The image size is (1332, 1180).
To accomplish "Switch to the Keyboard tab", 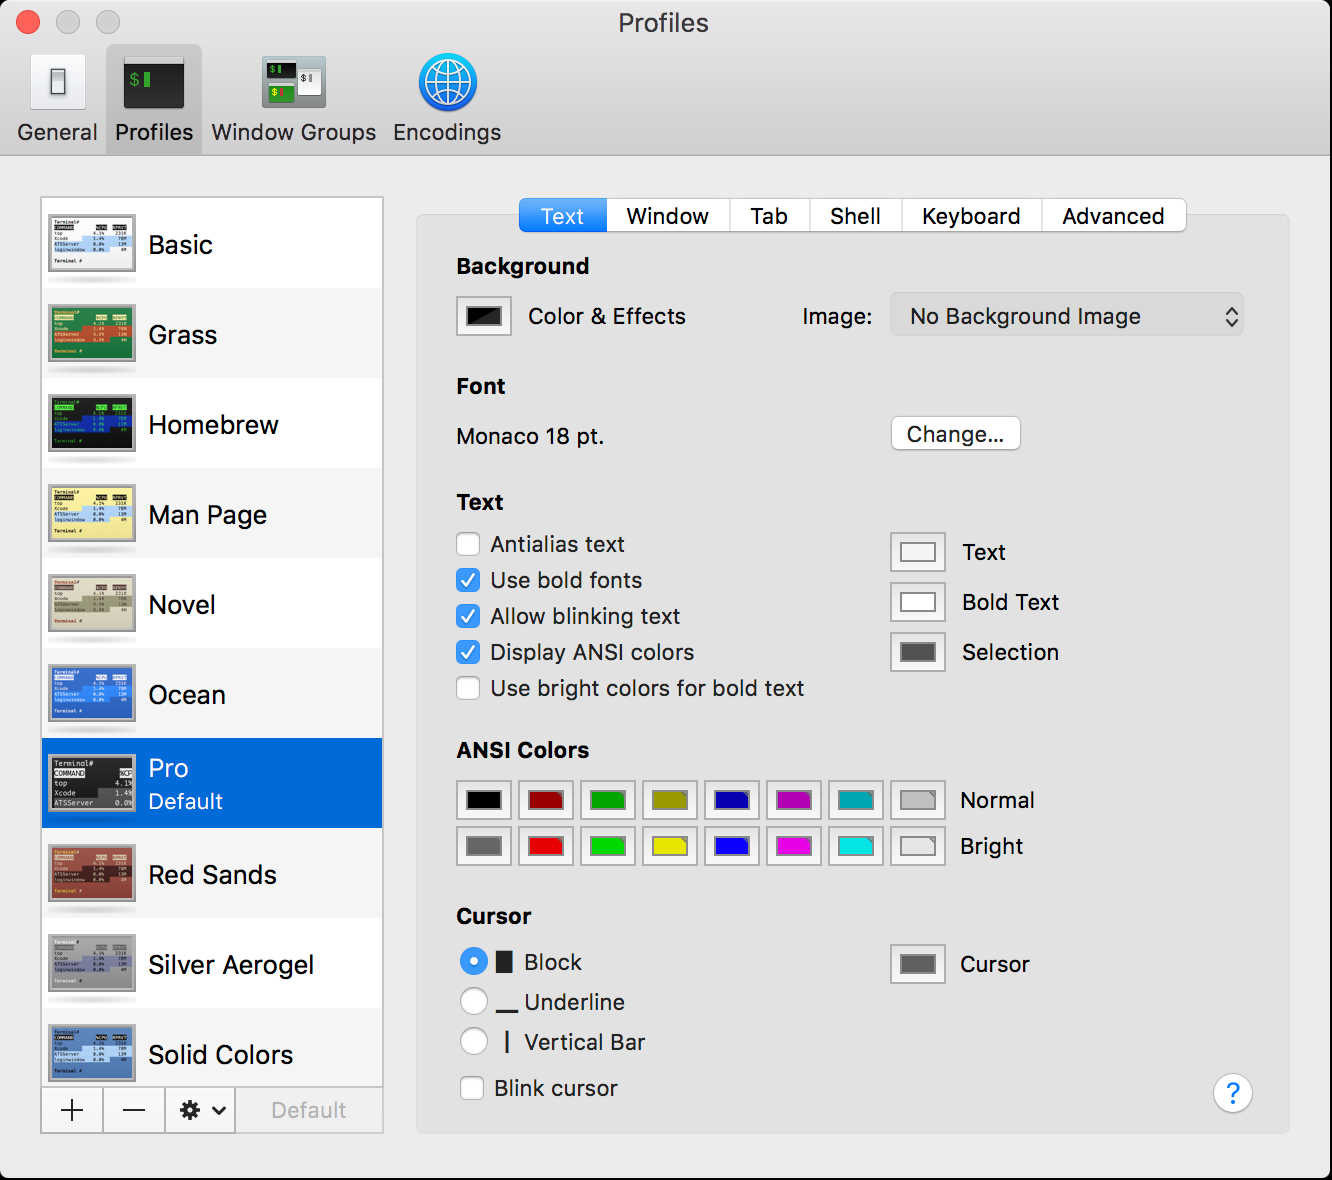I will pyautogui.click(x=970, y=216).
